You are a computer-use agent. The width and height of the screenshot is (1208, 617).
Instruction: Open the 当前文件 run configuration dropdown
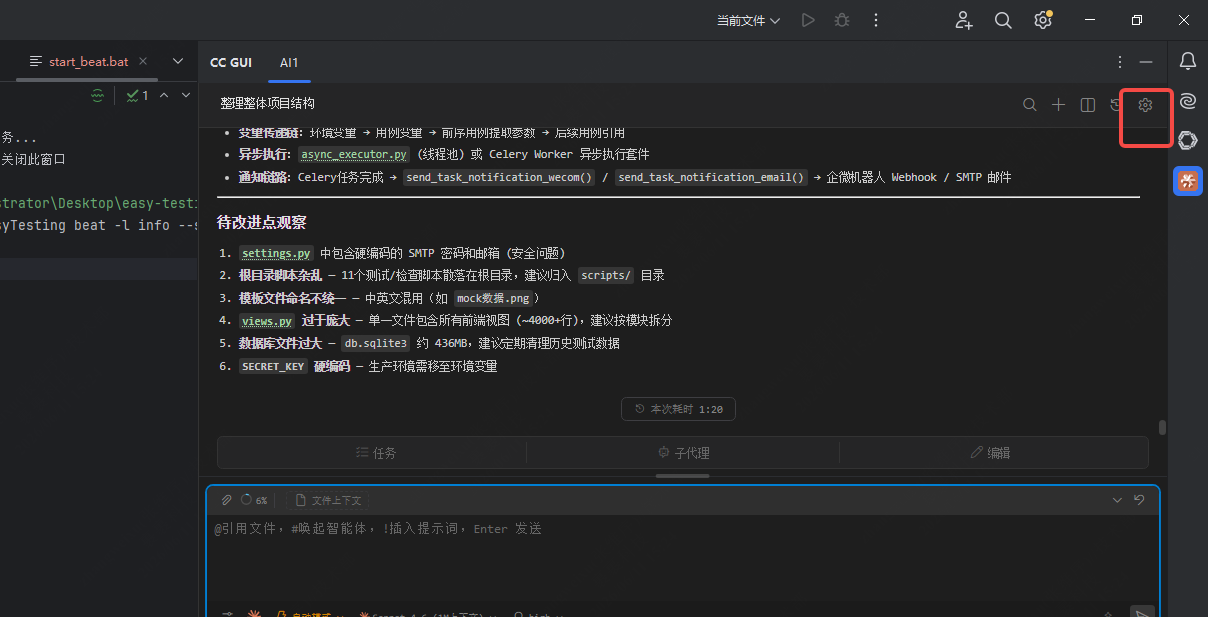748,20
